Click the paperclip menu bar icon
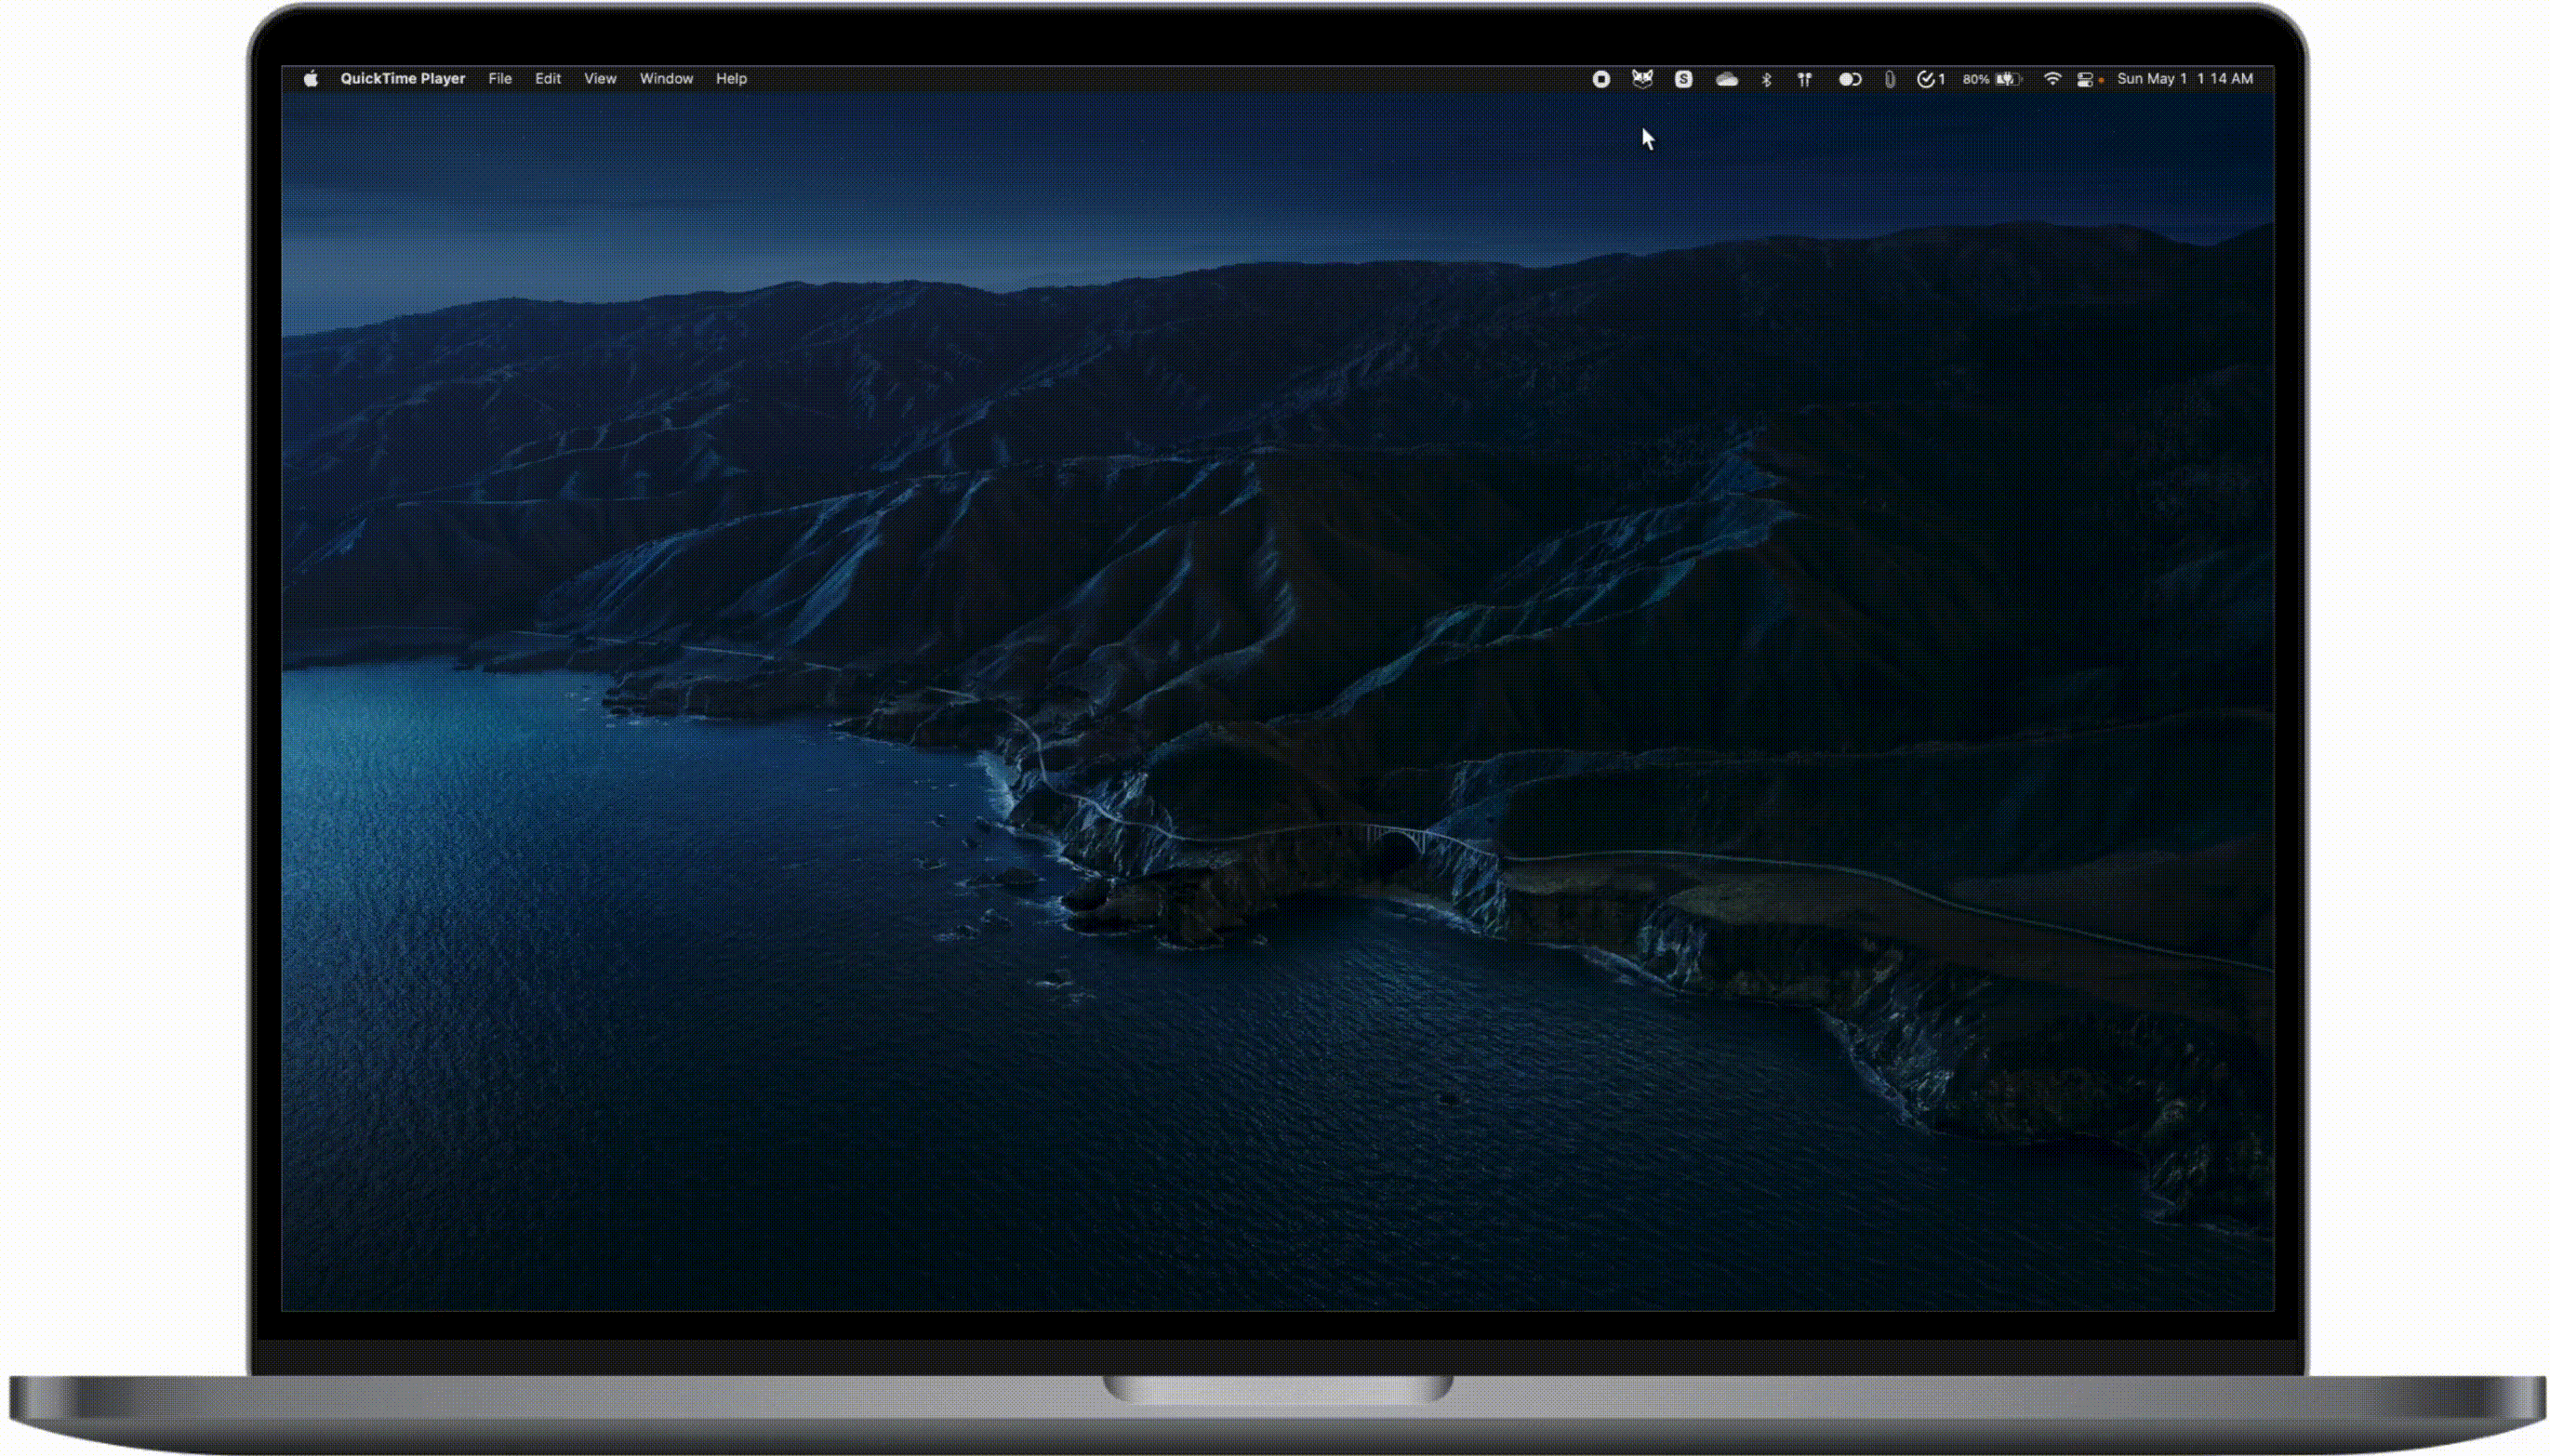This screenshot has height=1456, width=2550. (x=1889, y=79)
